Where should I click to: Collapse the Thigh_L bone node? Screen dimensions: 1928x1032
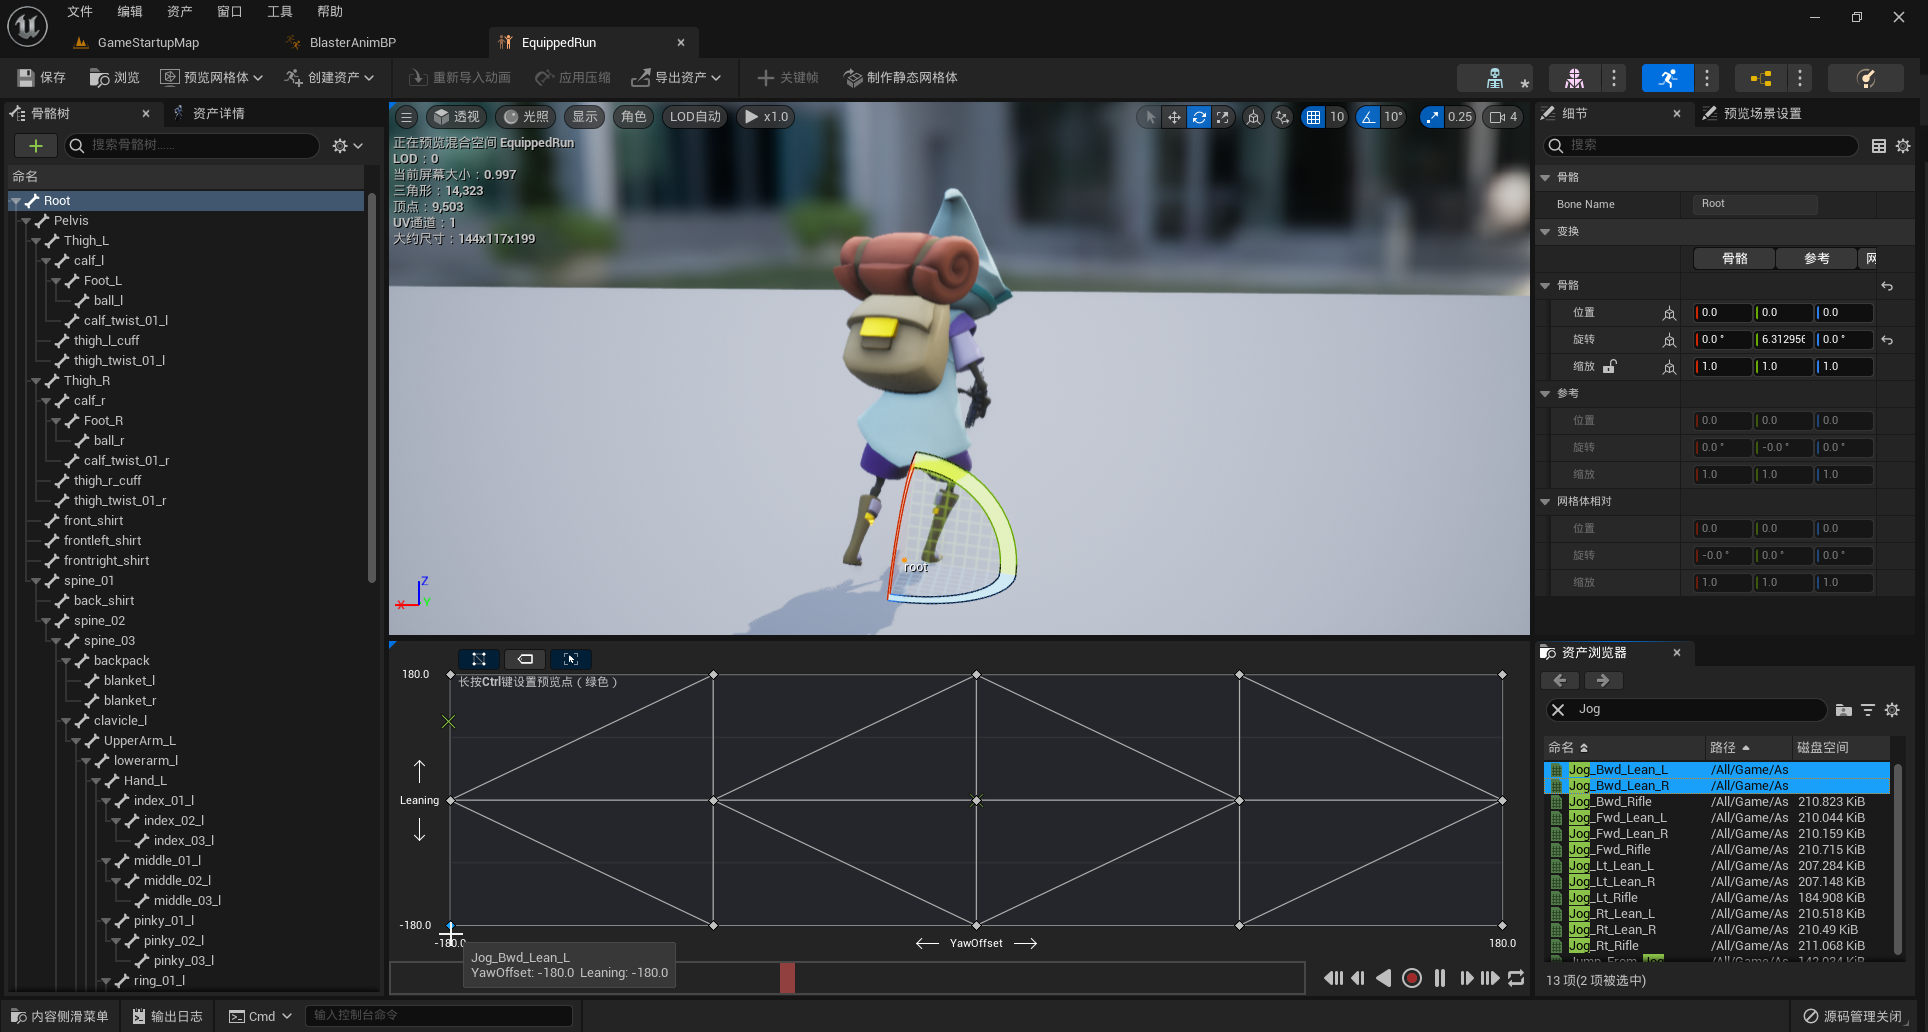click(36, 241)
